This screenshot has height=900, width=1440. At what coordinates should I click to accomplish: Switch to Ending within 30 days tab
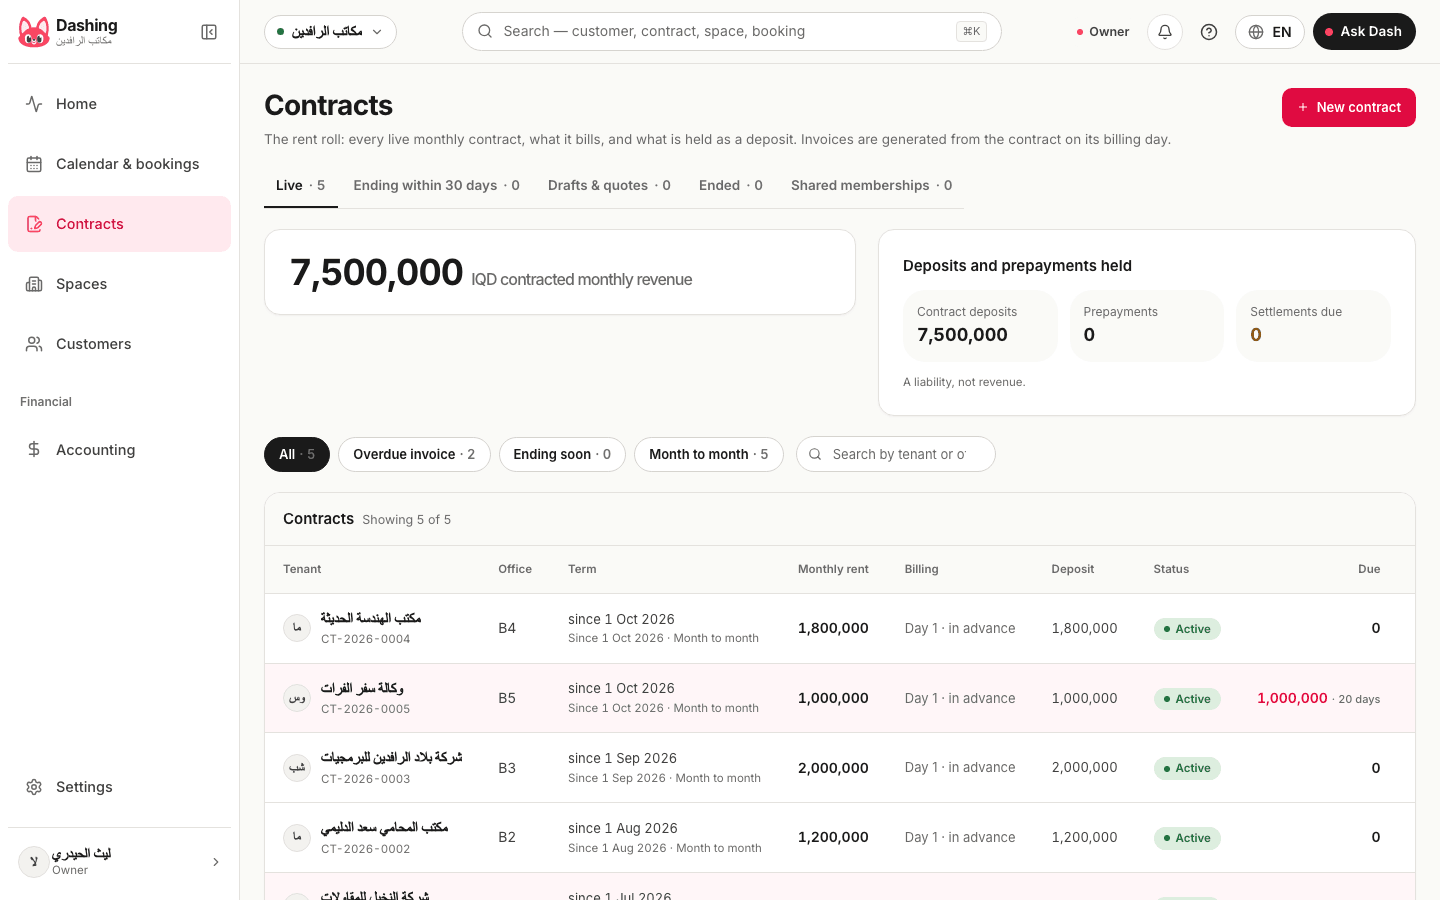(x=436, y=186)
